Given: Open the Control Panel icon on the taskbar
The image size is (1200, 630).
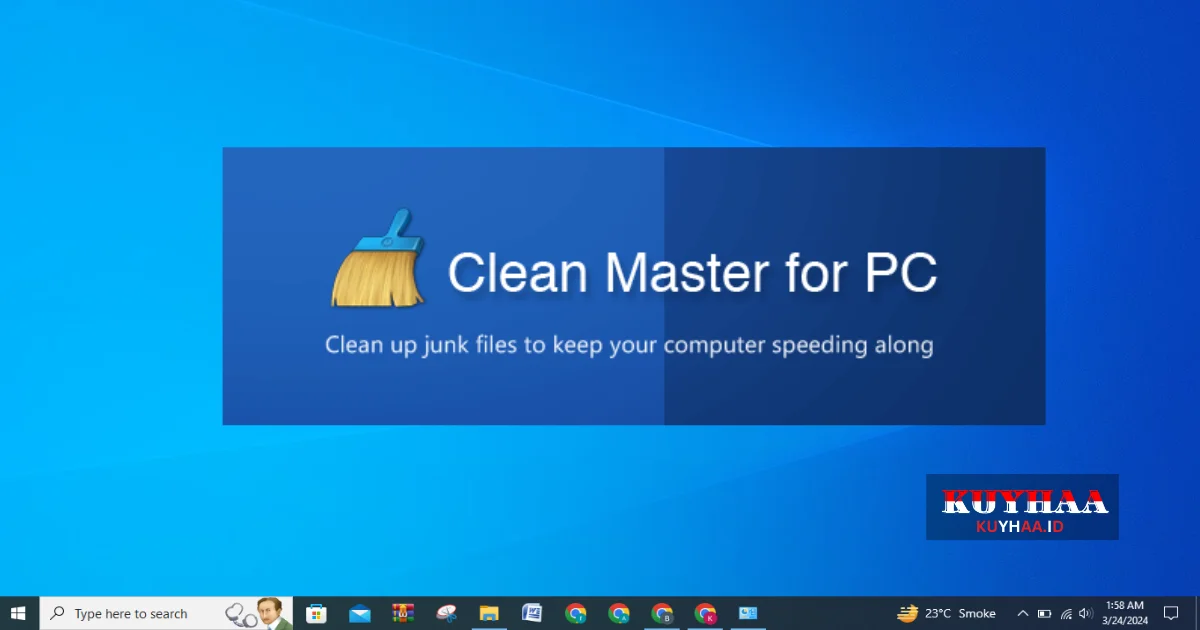Looking at the screenshot, I should [x=748, y=613].
